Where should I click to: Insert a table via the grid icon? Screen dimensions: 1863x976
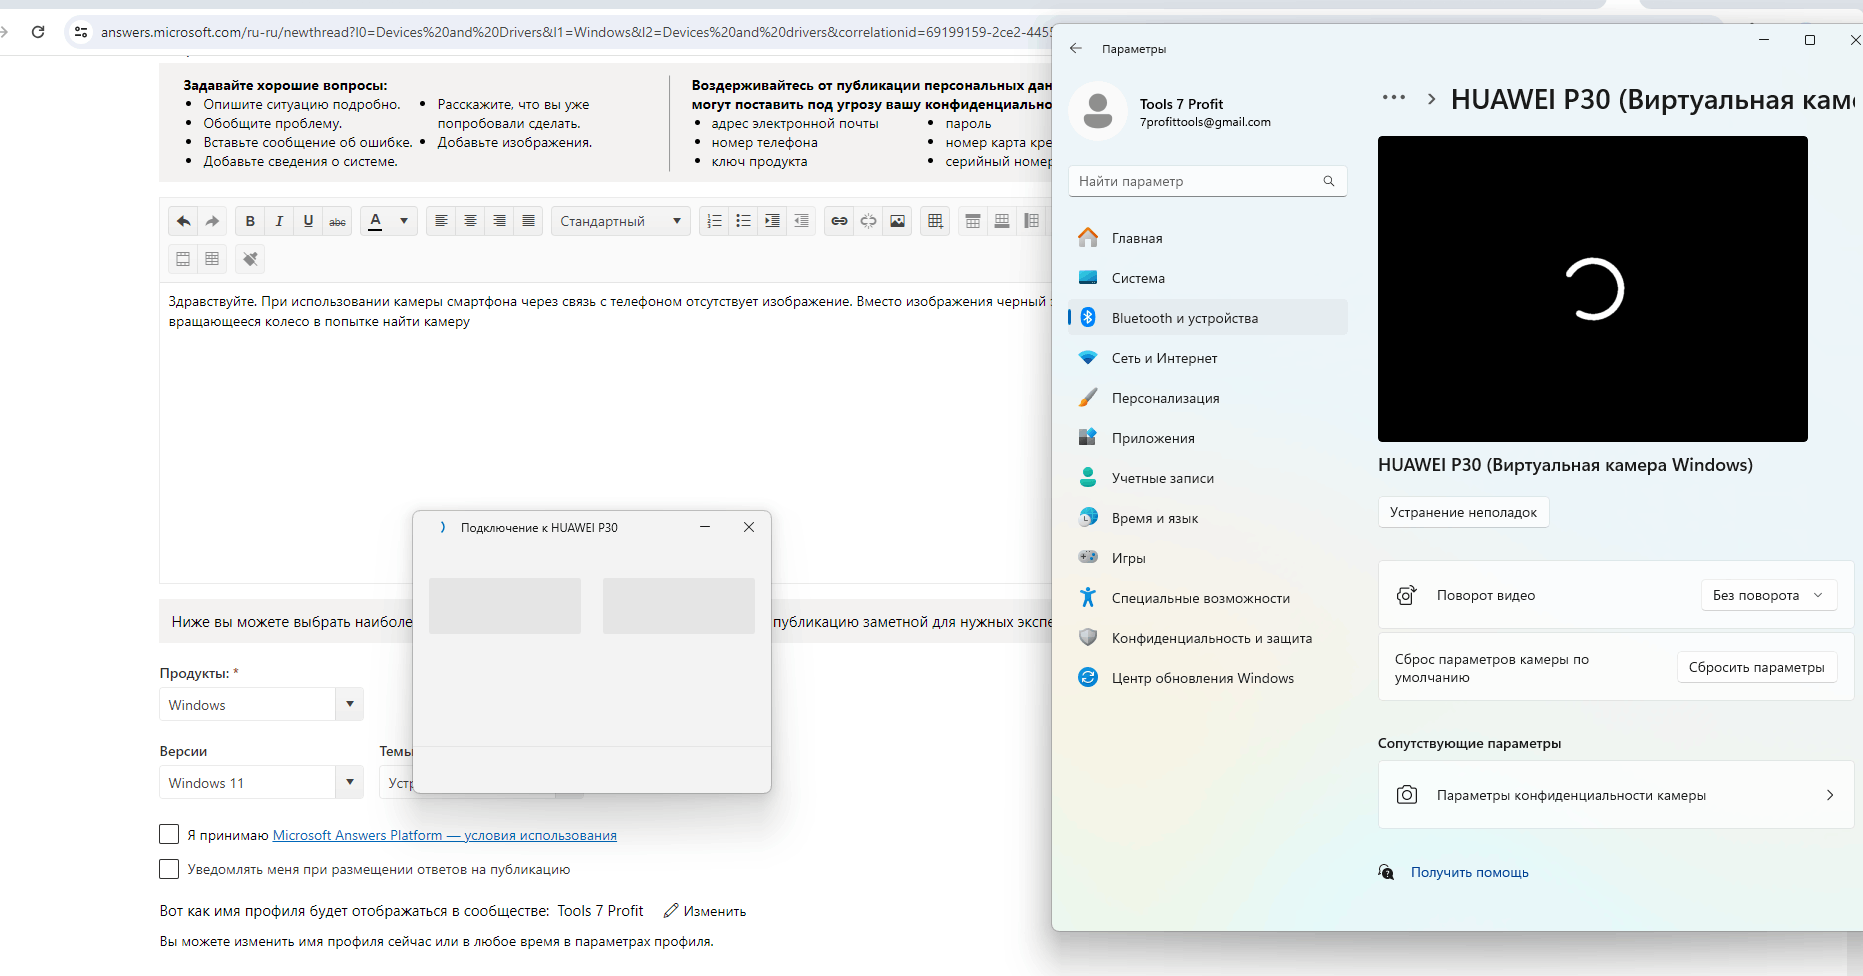click(935, 221)
